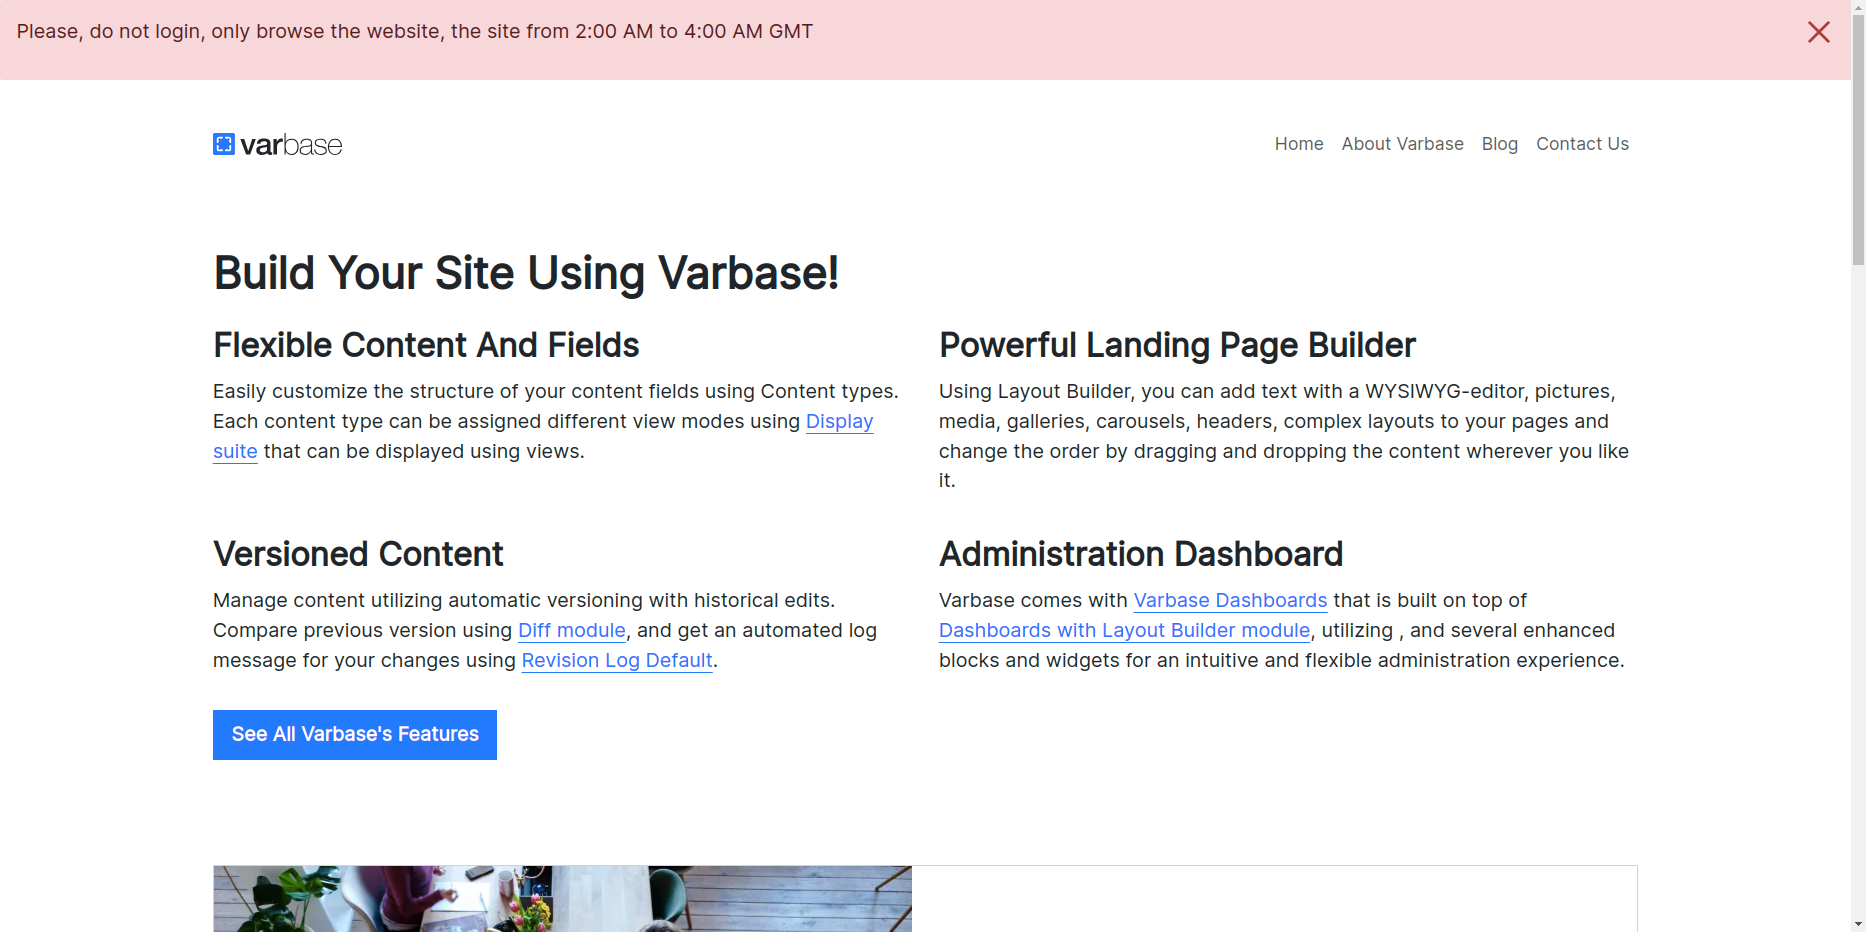Image resolution: width=1866 pixels, height=932 pixels.
Task: Open the About Varbase menu item
Action: (1402, 144)
